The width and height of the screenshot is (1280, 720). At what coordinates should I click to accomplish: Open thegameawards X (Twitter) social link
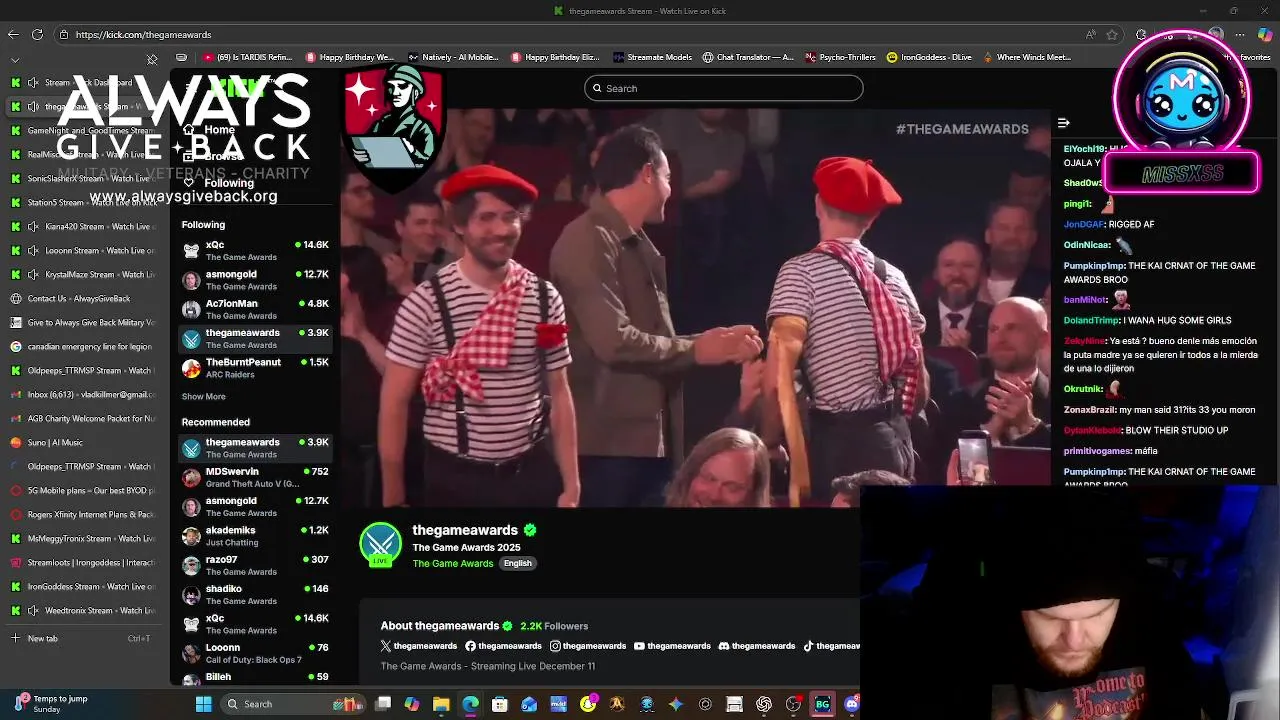419,646
